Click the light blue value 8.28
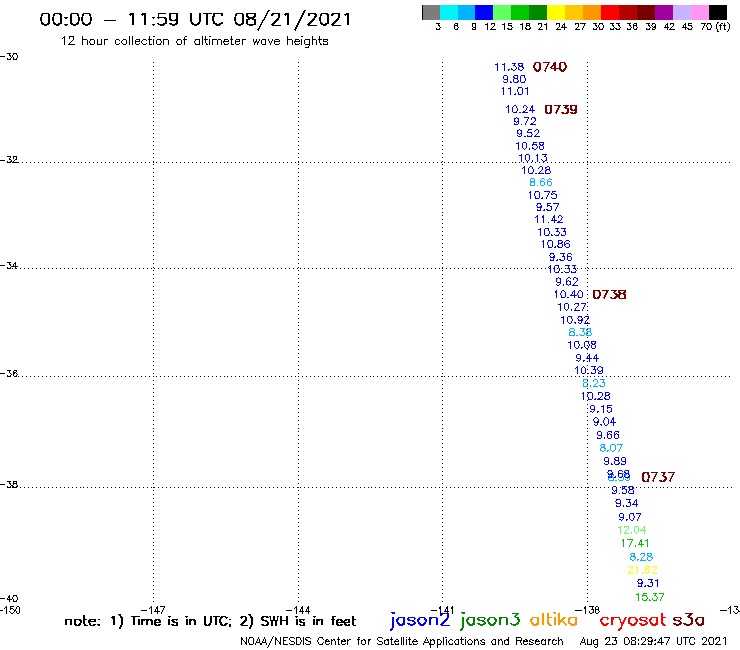This screenshot has height=650, width=740. tap(641, 557)
